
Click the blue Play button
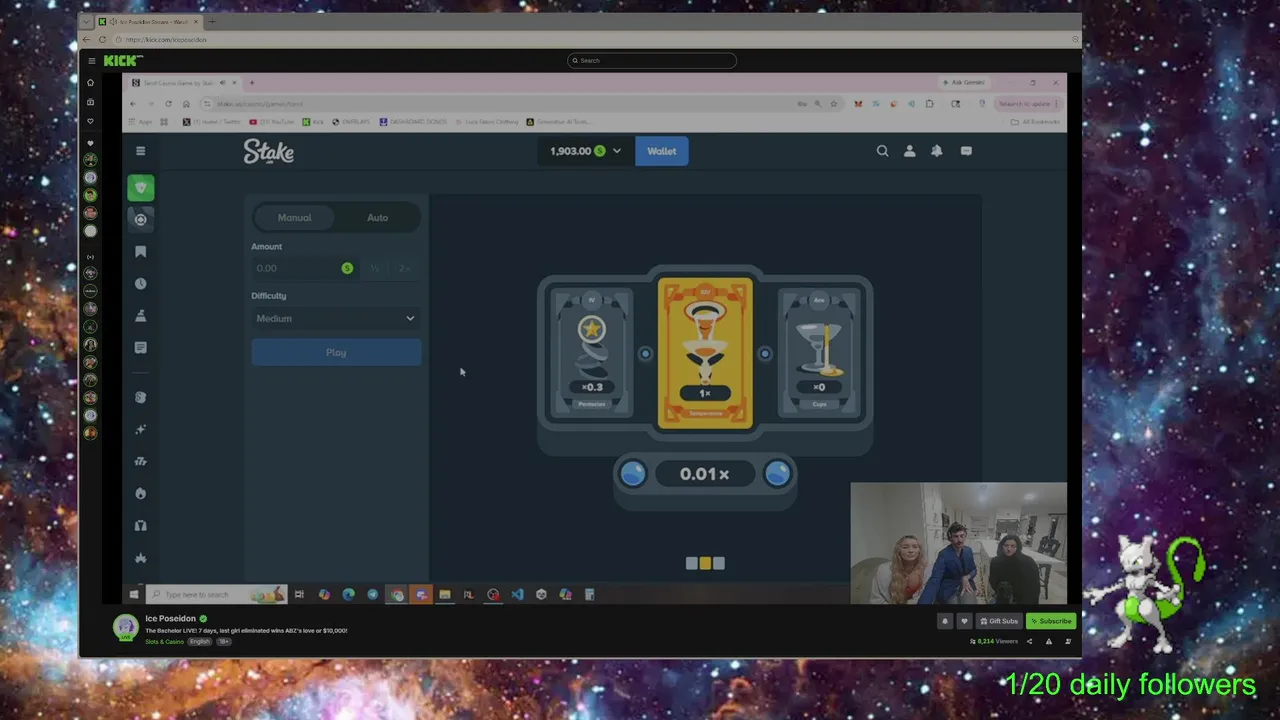point(336,353)
